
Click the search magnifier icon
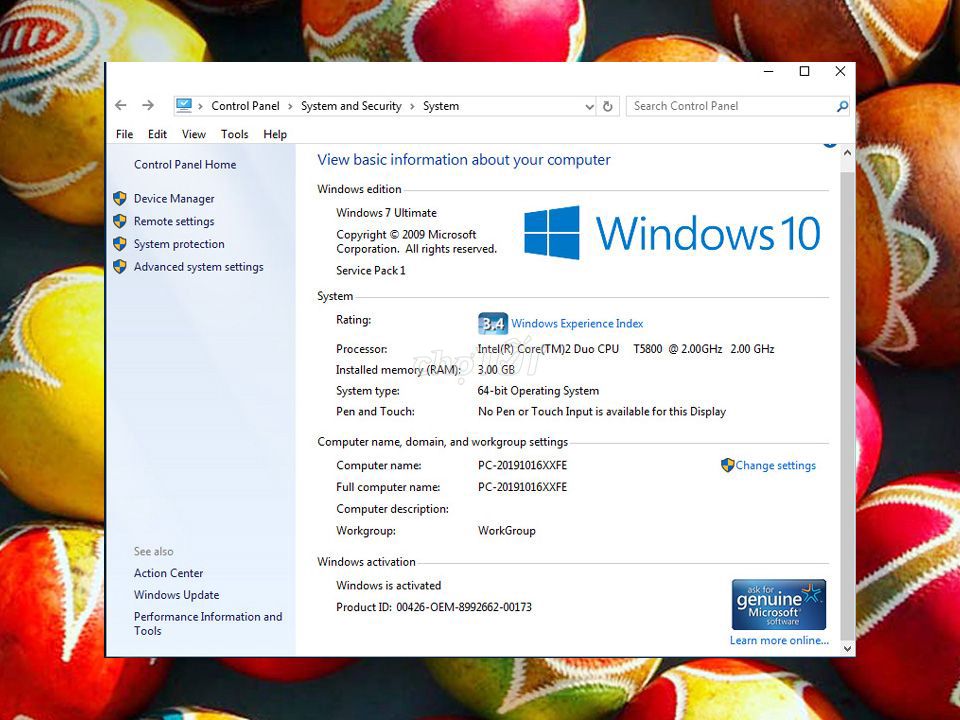tap(842, 106)
